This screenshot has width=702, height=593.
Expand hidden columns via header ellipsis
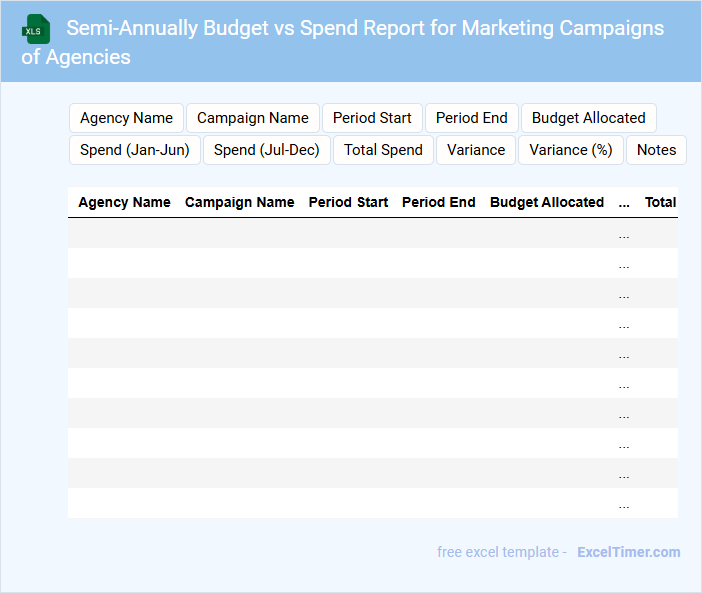[x=624, y=203]
